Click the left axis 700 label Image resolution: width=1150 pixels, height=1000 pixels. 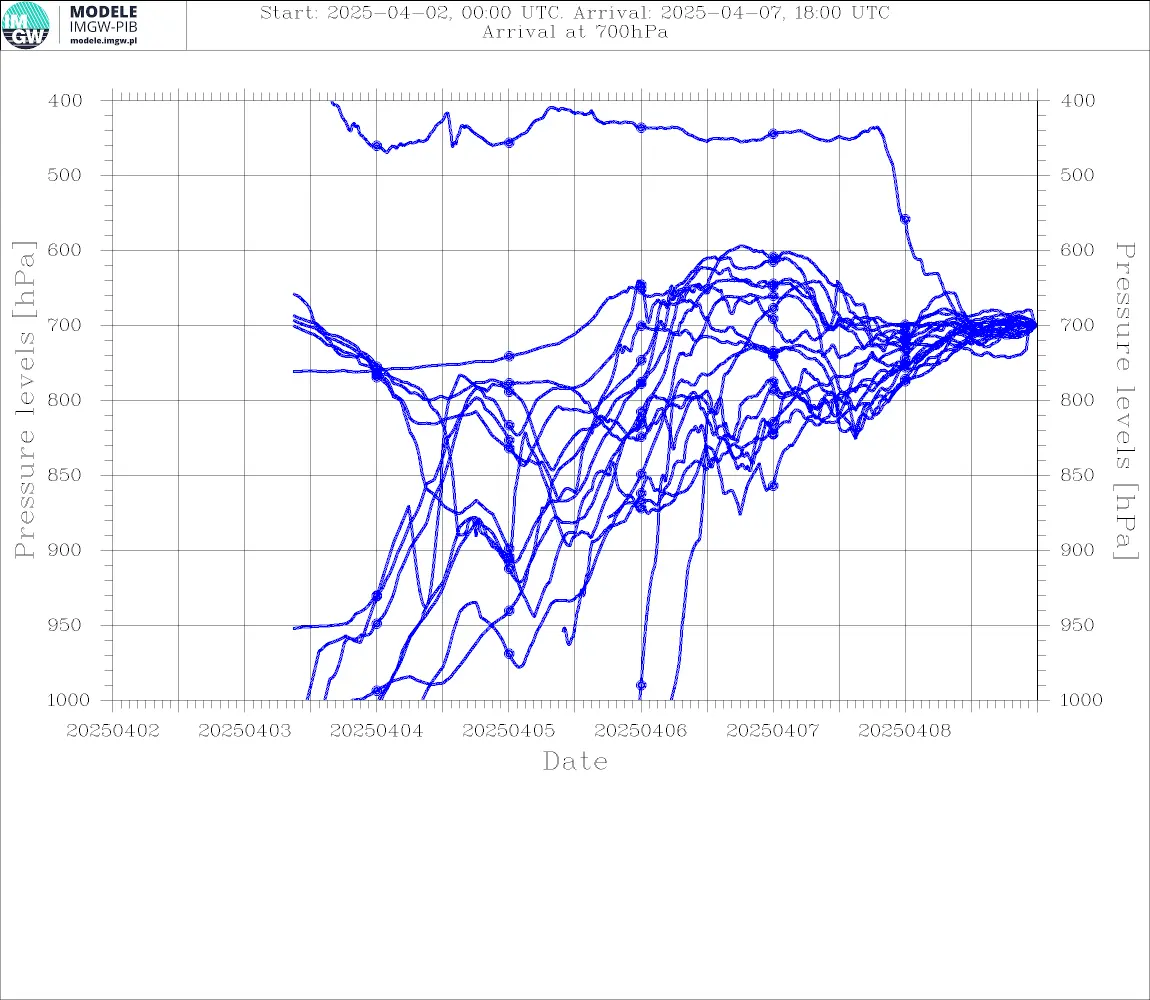(65, 325)
